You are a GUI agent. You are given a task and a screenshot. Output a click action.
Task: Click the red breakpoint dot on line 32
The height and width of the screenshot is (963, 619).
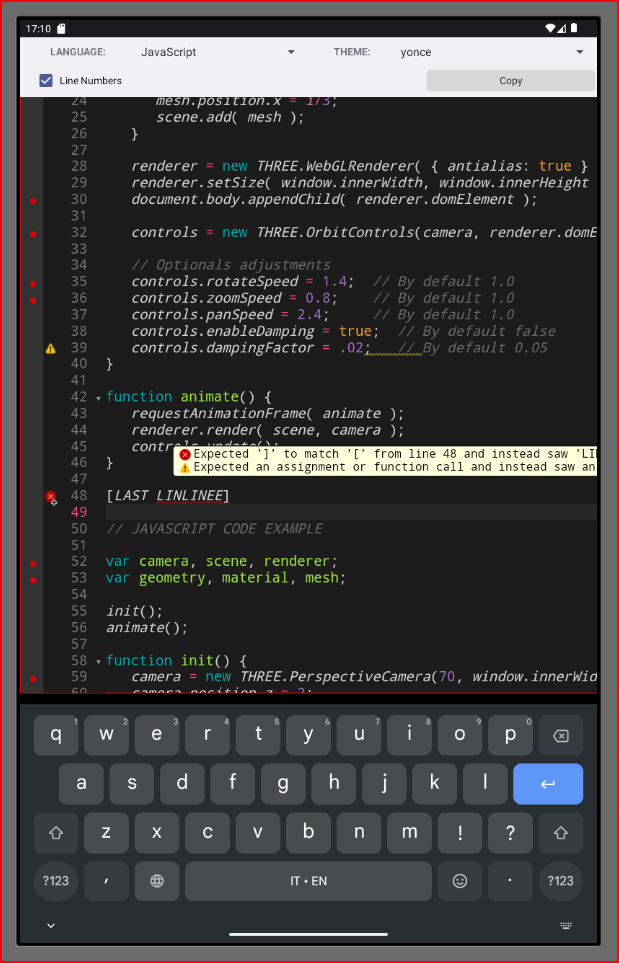33,233
